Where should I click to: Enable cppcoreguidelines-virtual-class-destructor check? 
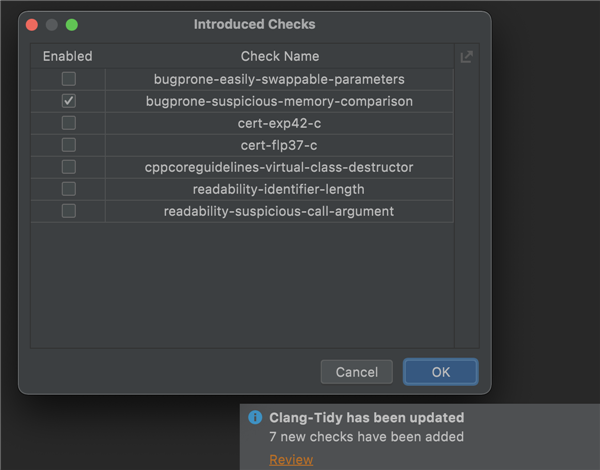68,167
